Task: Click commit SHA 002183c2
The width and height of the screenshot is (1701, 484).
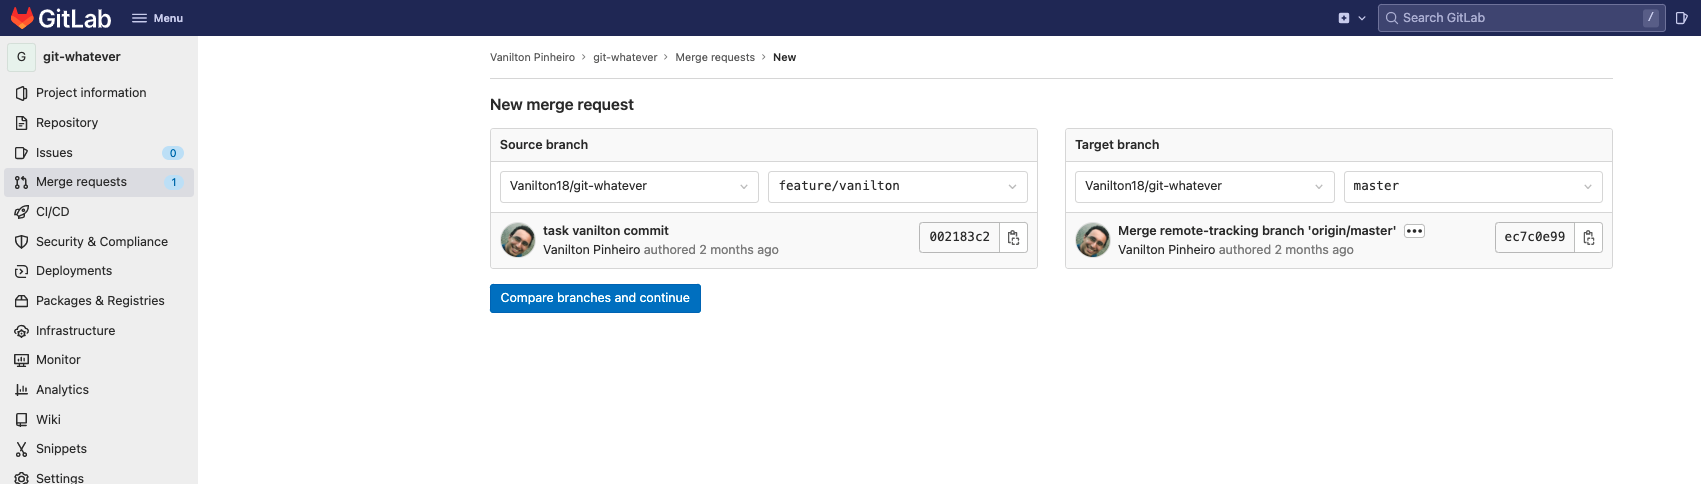Action: [959, 237]
